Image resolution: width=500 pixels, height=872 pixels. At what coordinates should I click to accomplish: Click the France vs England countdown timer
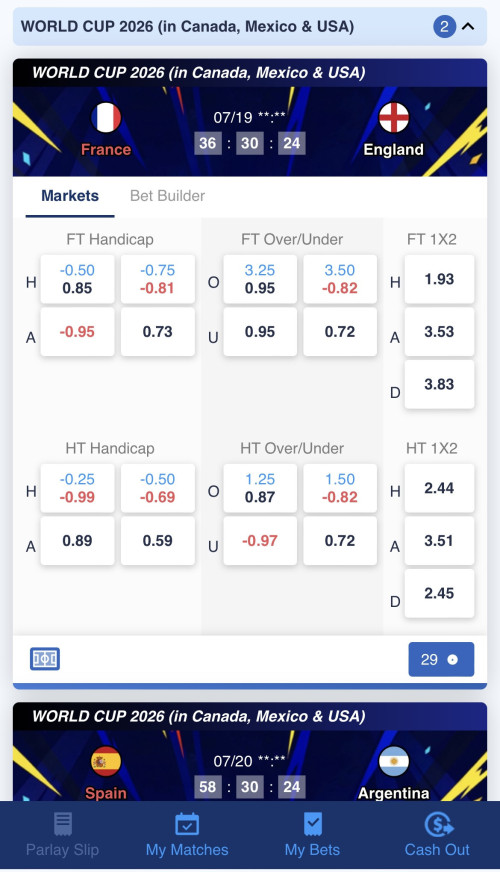(250, 143)
